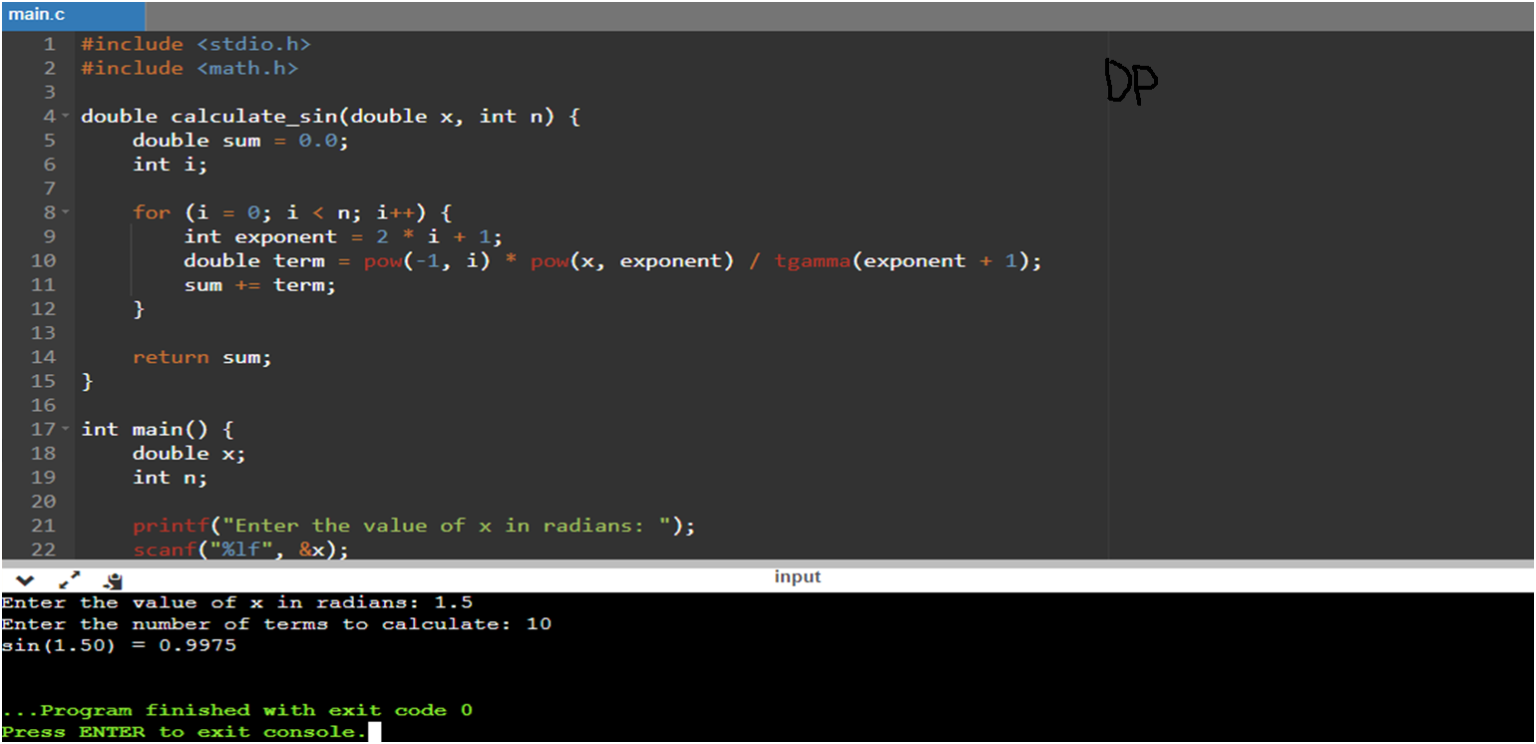1536x744 pixels.
Task: Collapse the main function body
Action: point(64,429)
